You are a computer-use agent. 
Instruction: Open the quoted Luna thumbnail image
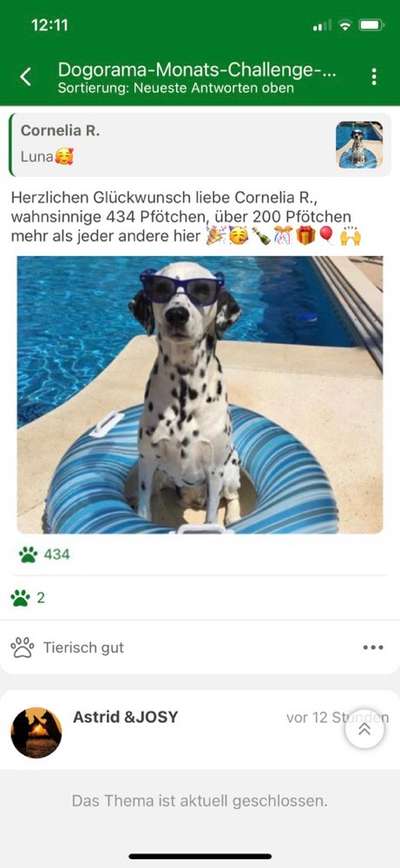[359, 144]
